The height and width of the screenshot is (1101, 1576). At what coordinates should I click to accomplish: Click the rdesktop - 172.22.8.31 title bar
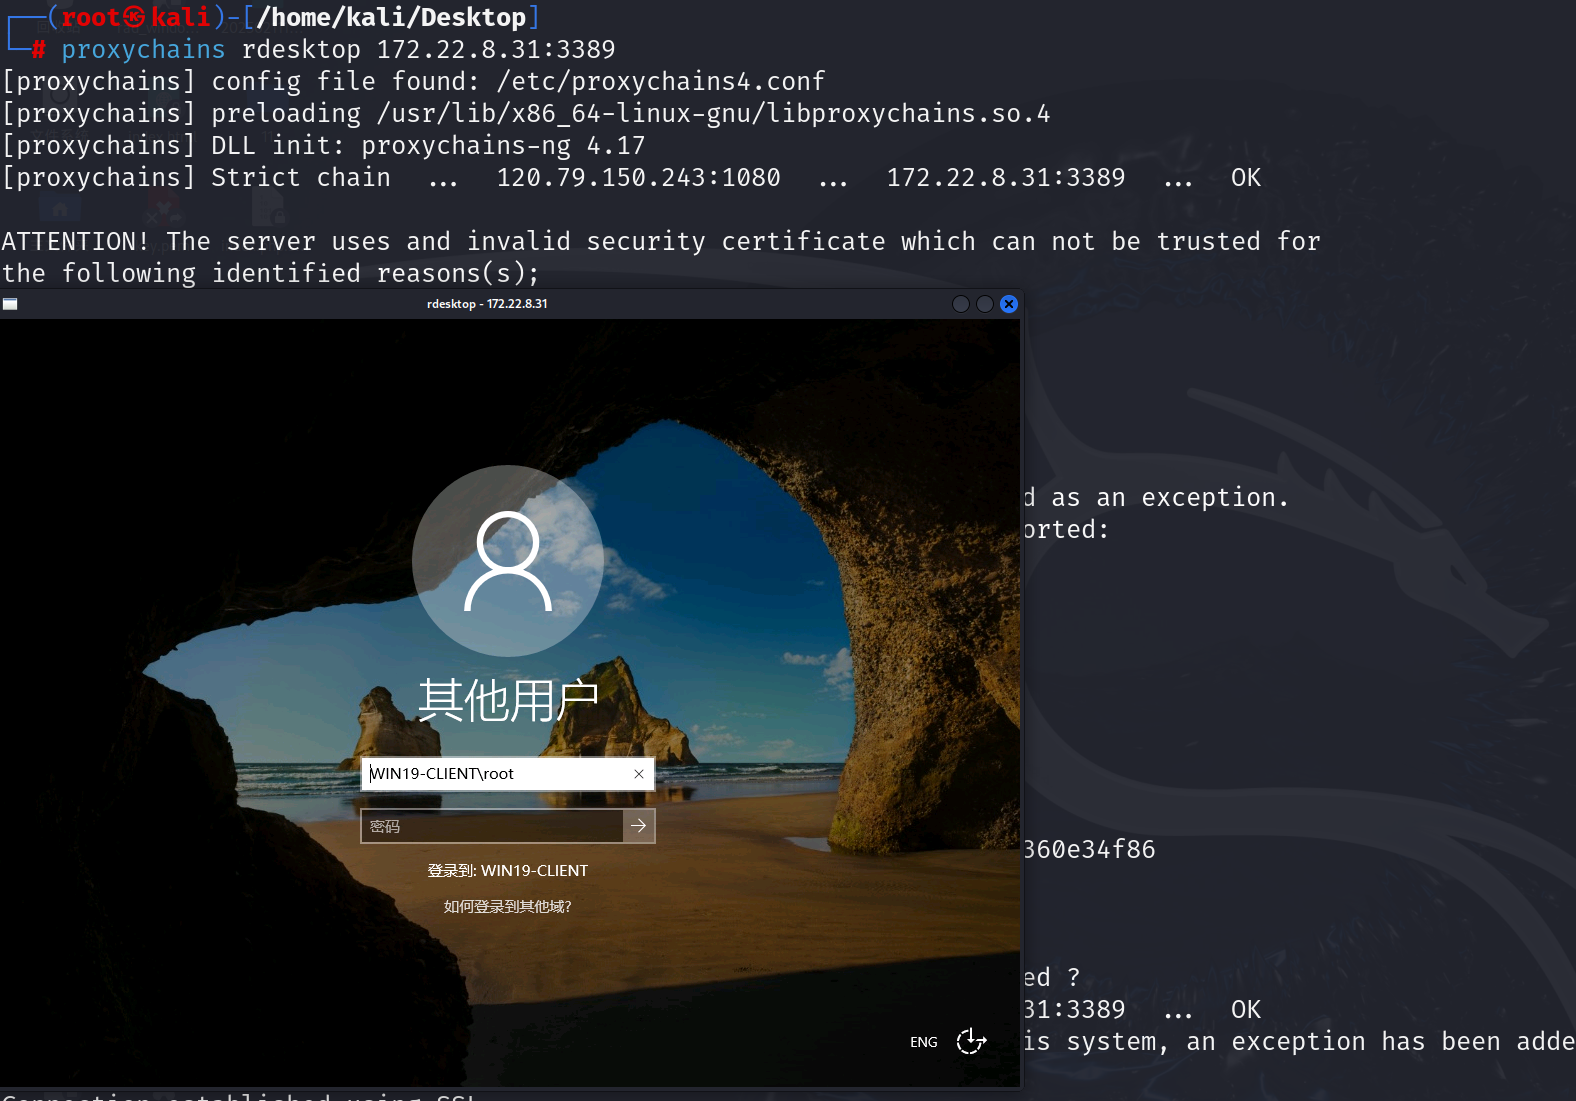tap(487, 304)
